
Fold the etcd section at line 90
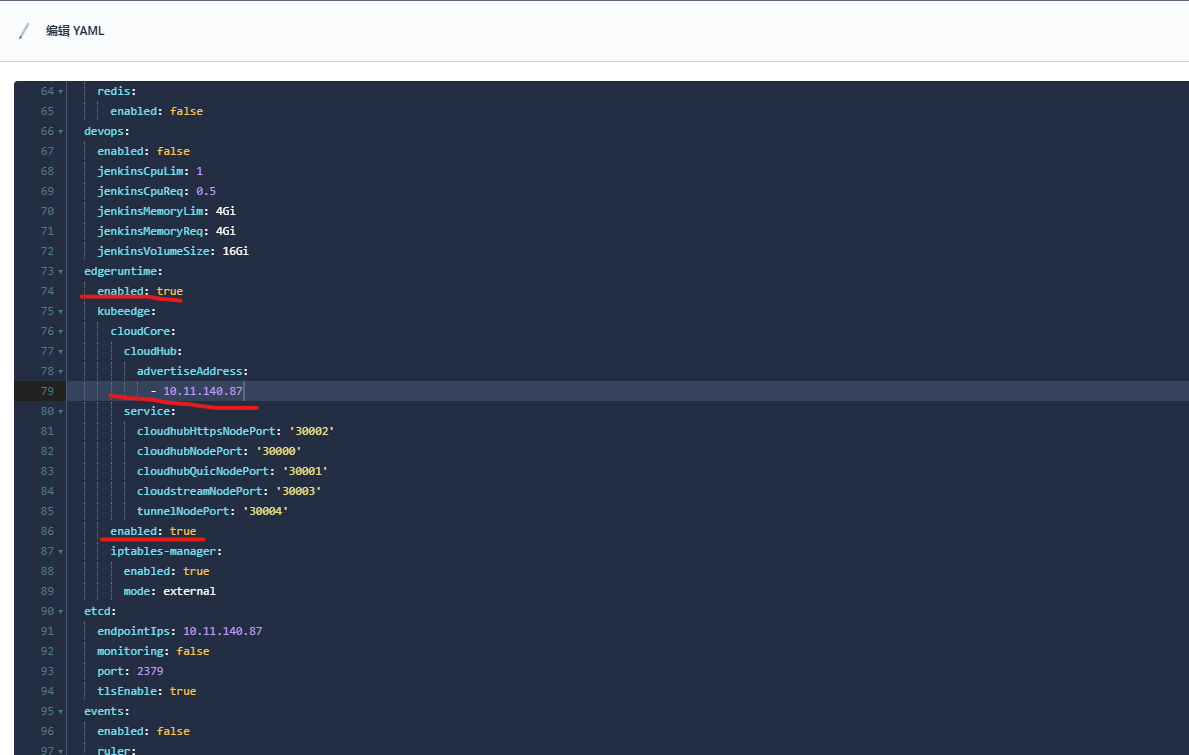coord(60,612)
